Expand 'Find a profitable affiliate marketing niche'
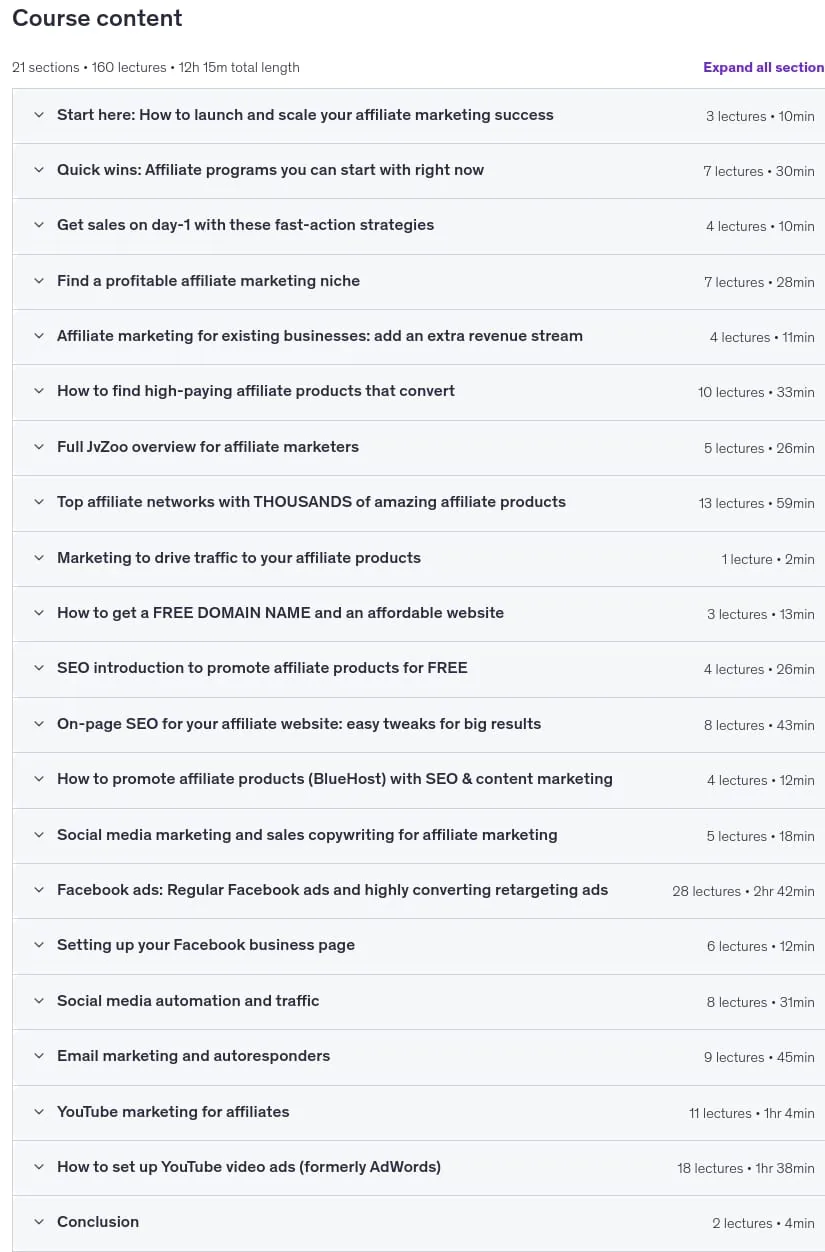This screenshot has height=1252, width=825. pyautogui.click(x=419, y=281)
